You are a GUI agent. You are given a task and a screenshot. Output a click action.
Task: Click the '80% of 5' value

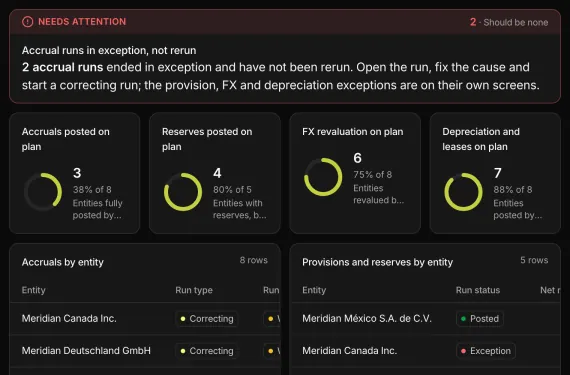pyautogui.click(x=232, y=190)
